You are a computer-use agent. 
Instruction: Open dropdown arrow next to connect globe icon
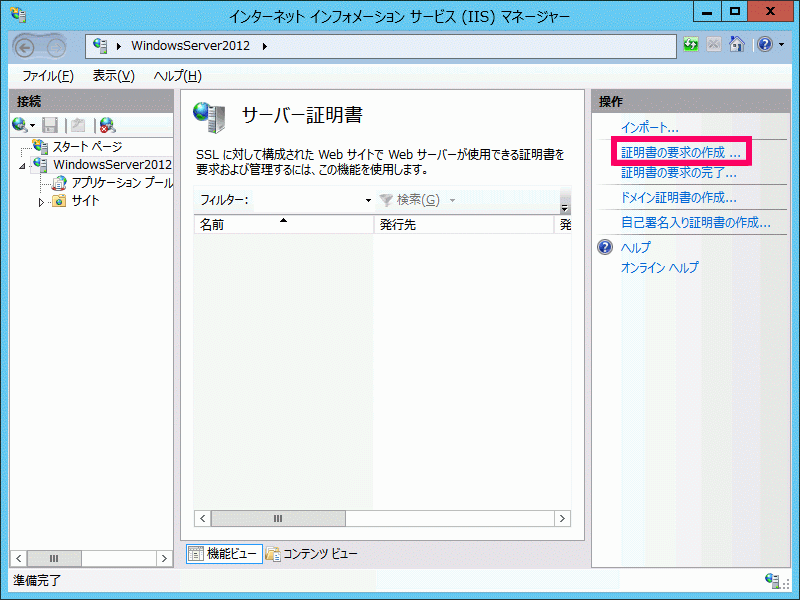tap(32, 126)
